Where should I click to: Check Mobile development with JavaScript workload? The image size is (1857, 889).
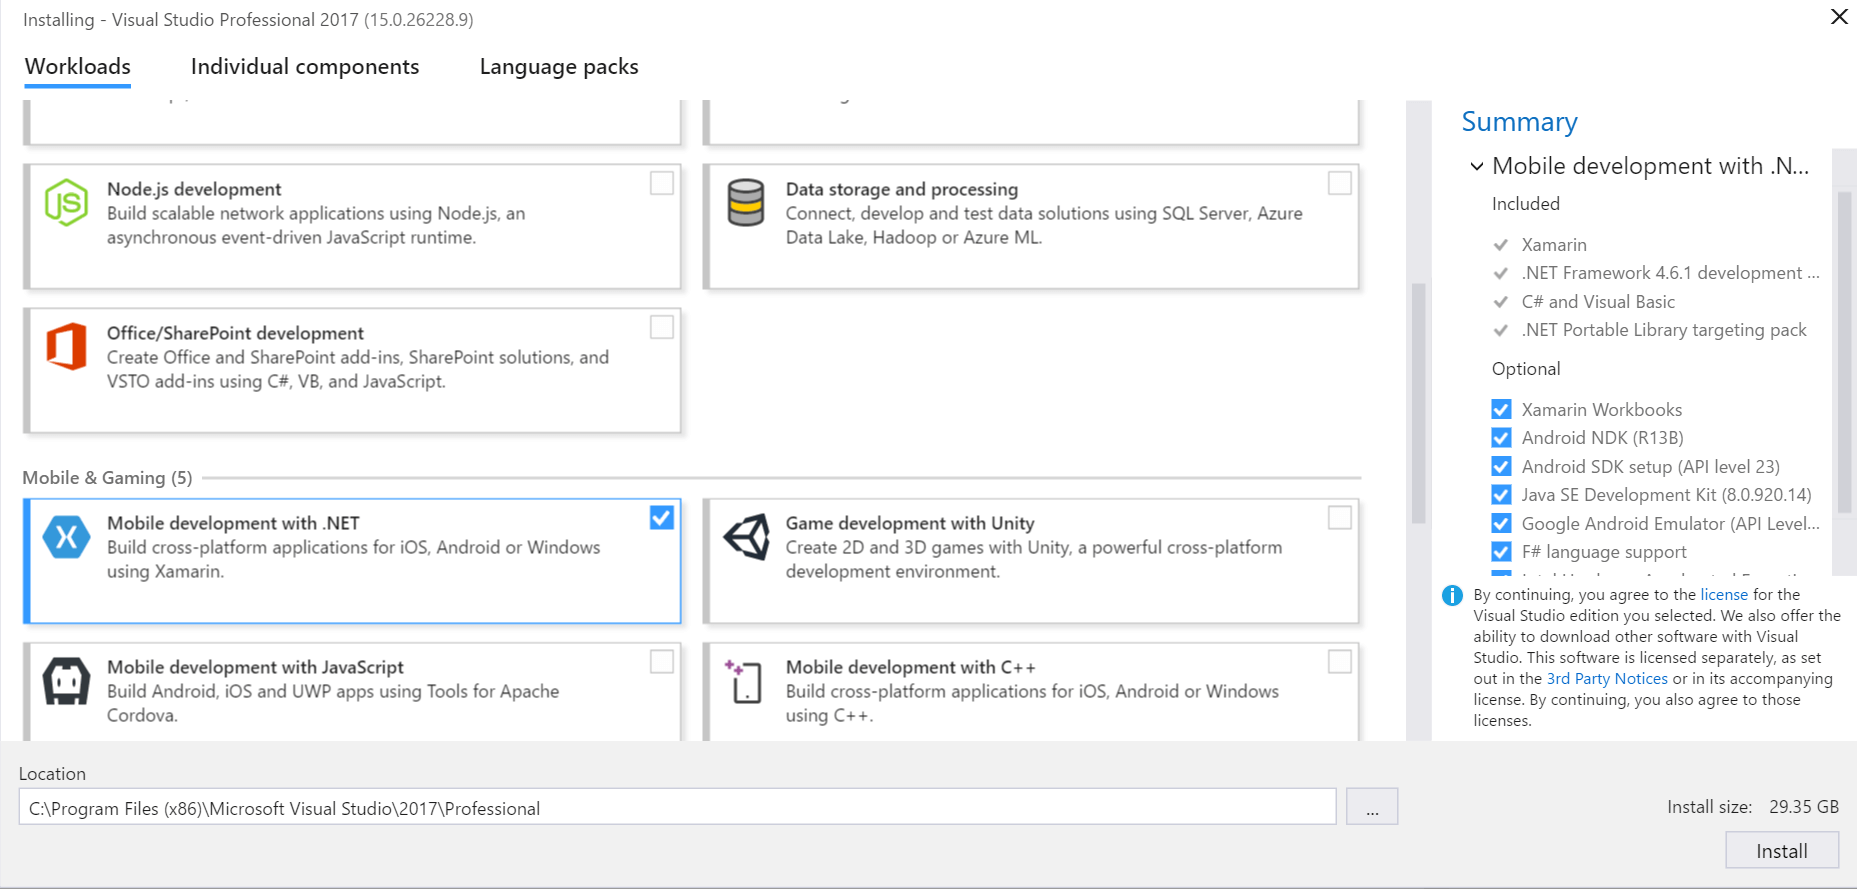click(x=662, y=661)
